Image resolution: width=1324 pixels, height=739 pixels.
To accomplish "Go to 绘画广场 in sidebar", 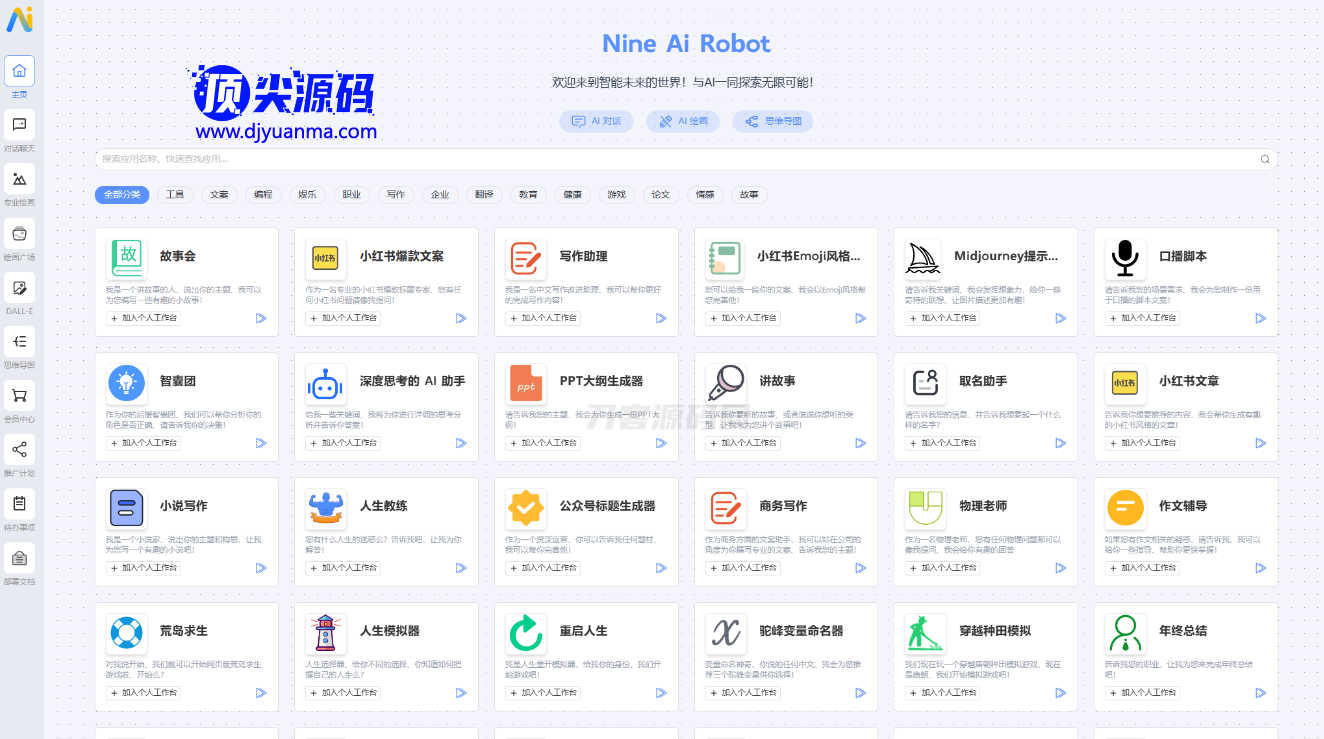I will click(x=19, y=234).
